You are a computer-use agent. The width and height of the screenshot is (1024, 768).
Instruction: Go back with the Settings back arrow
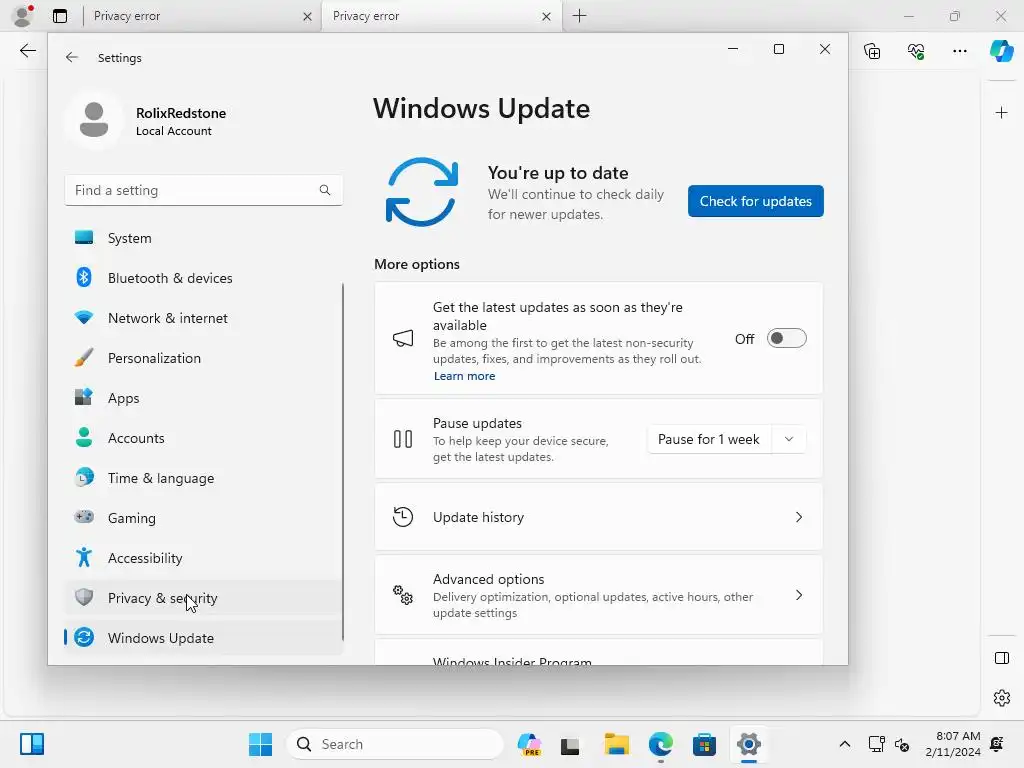click(x=72, y=57)
